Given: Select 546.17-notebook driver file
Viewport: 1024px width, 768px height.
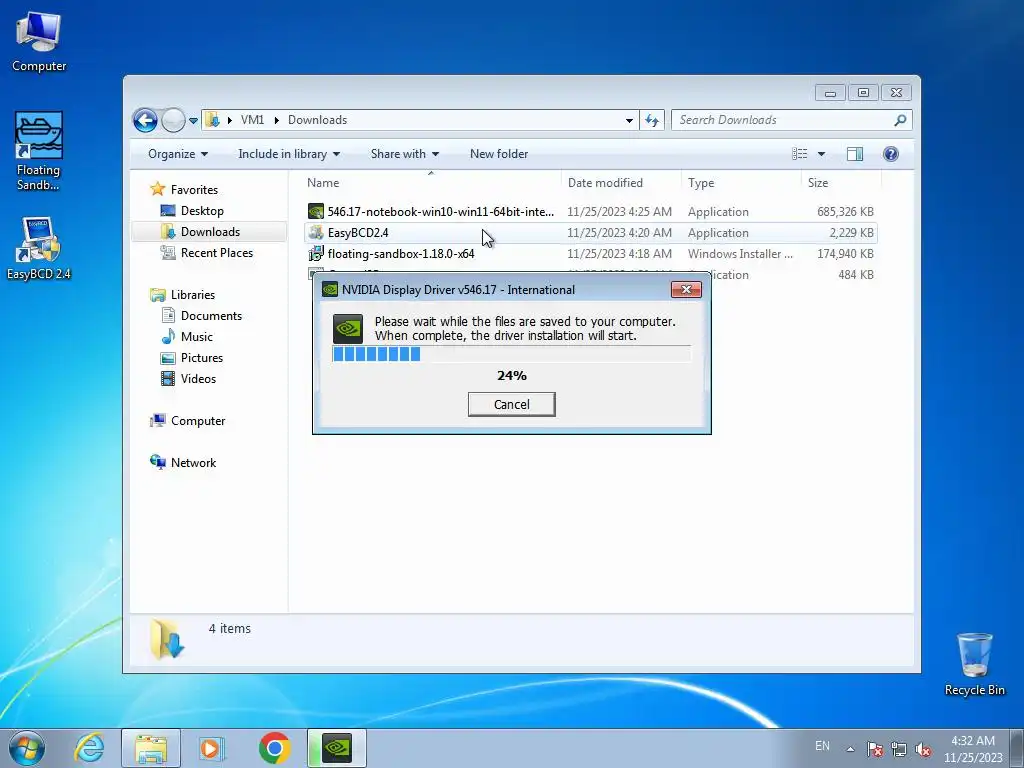Looking at the screenshot, I should [x=590, y=212].
